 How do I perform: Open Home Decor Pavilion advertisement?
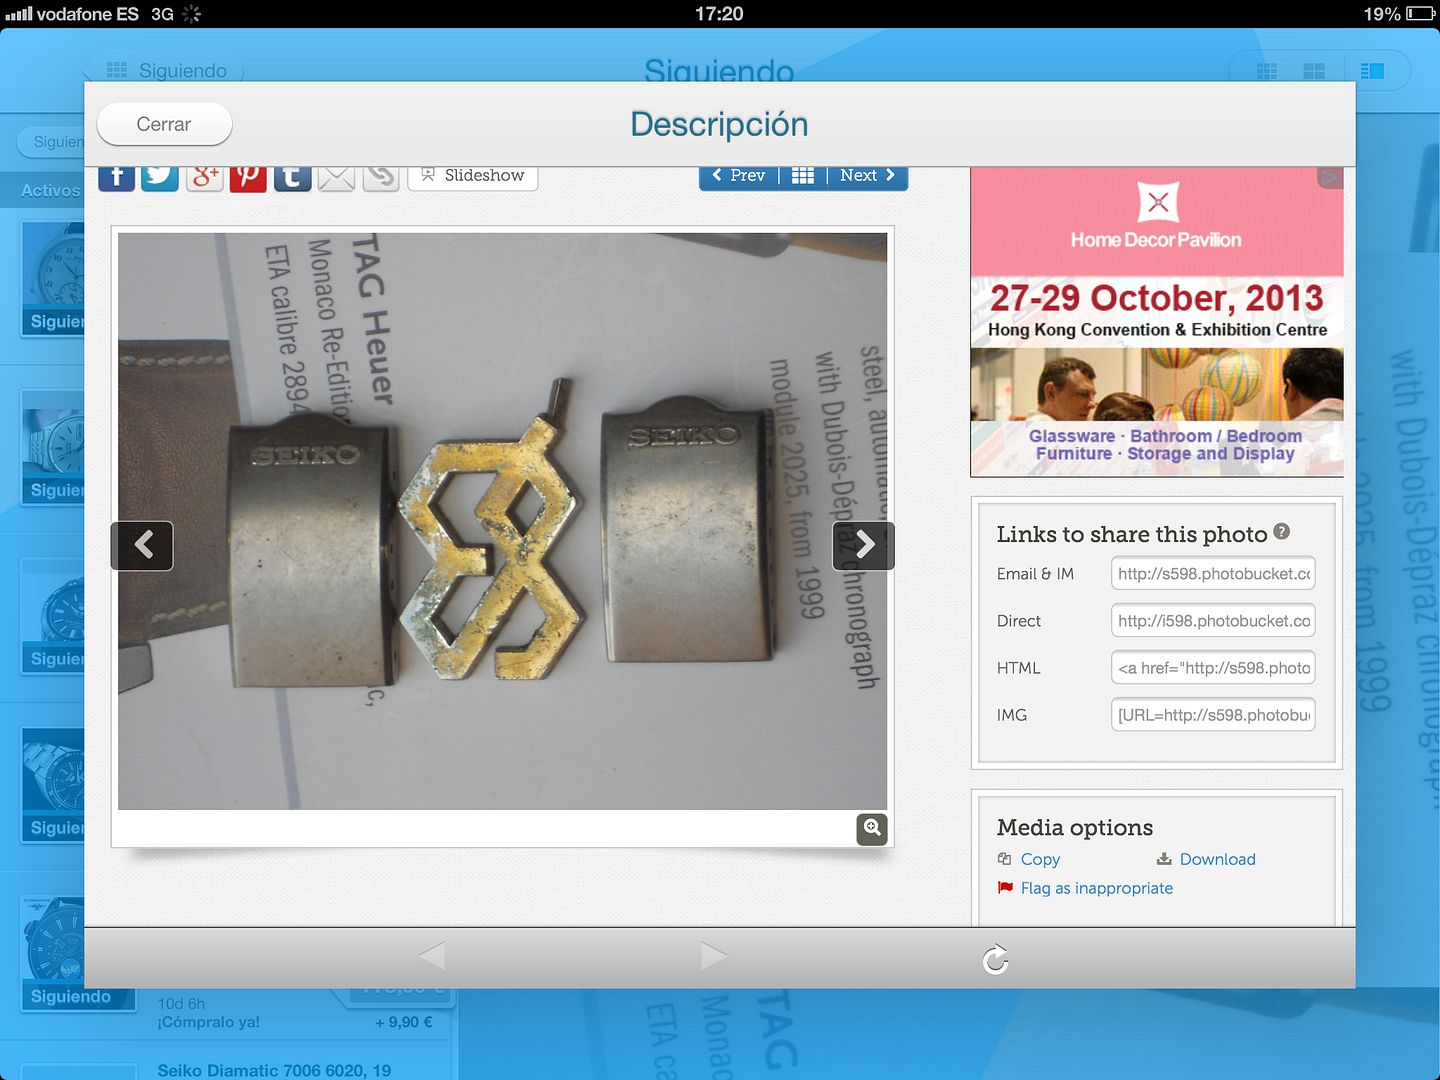1157,322
